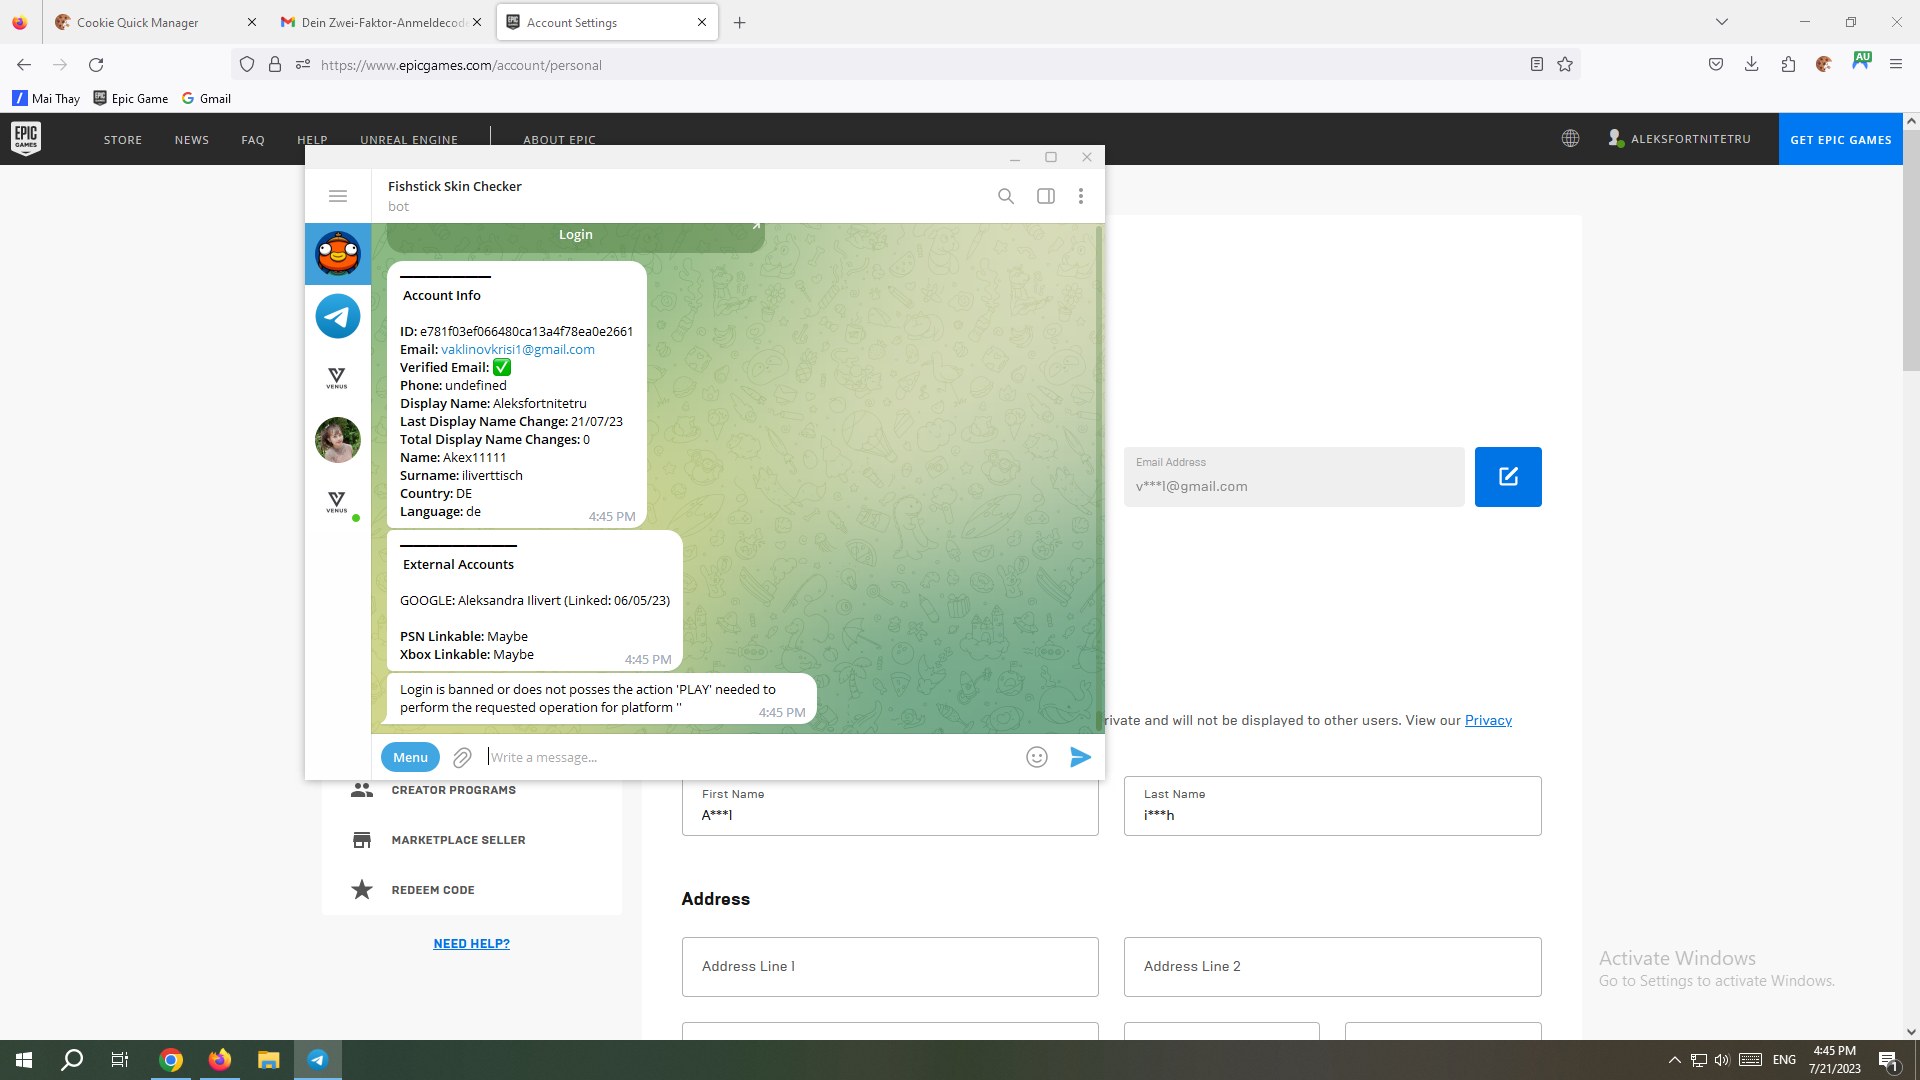Open the chat's three-dot options menu
The image size is (1920, 1080).
[x=1081, y=196]
